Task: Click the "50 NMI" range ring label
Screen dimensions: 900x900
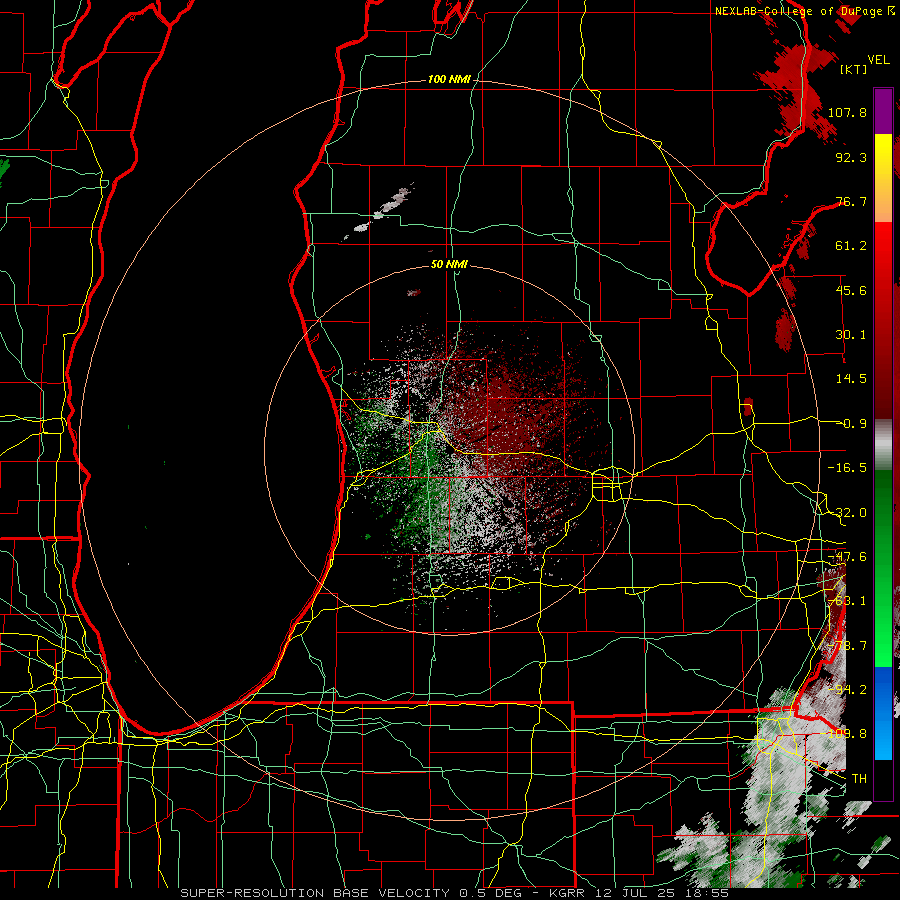Action: [449, 264]
